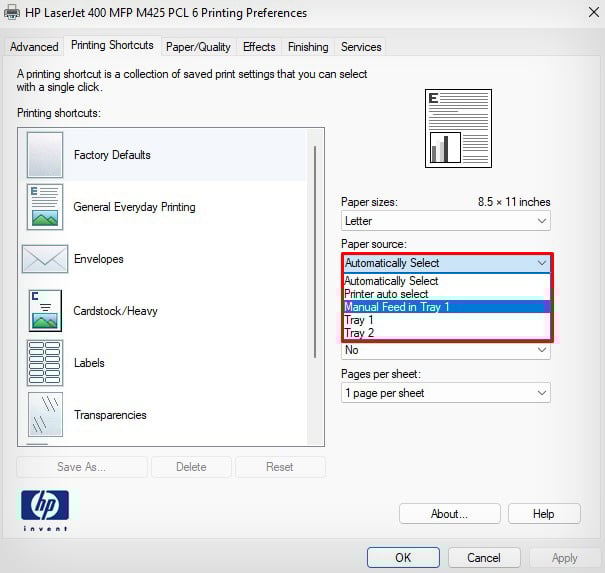Screen dimensions: 605x573
Task: Select the Envelopes text label
Action: (99, 259)
